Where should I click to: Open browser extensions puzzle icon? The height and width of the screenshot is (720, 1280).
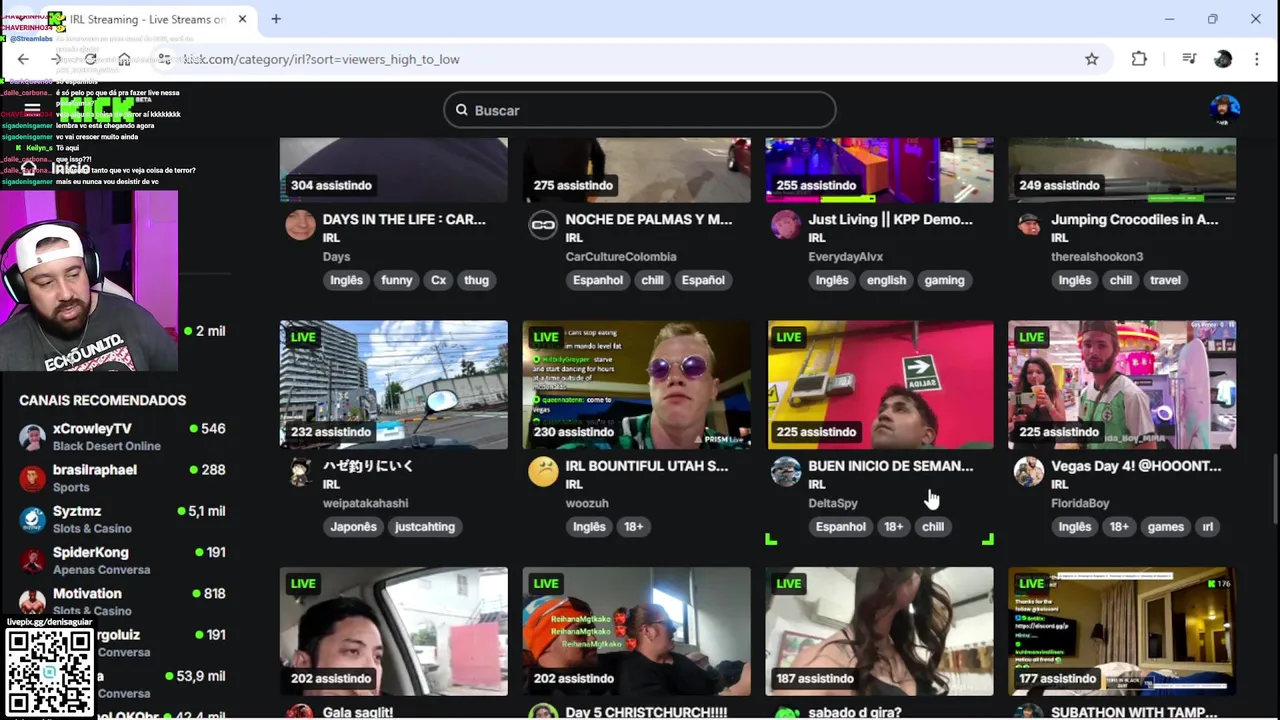pyautogui.click(x=1139, y=59)
